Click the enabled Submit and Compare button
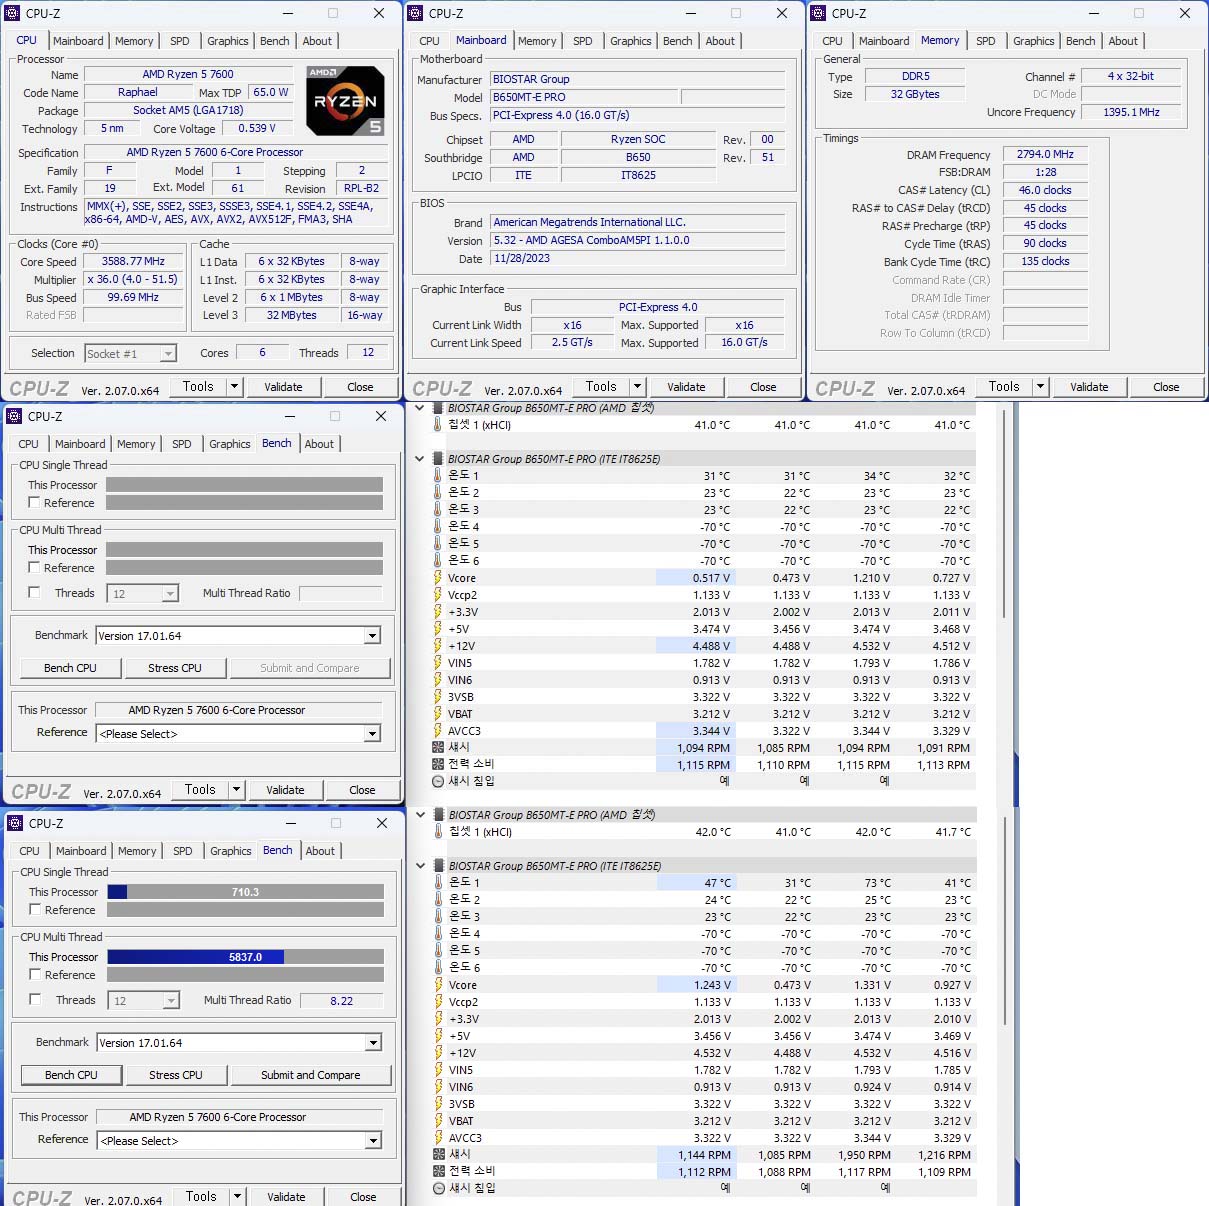This screenshot has height=1206, width=1209. 310,1075
